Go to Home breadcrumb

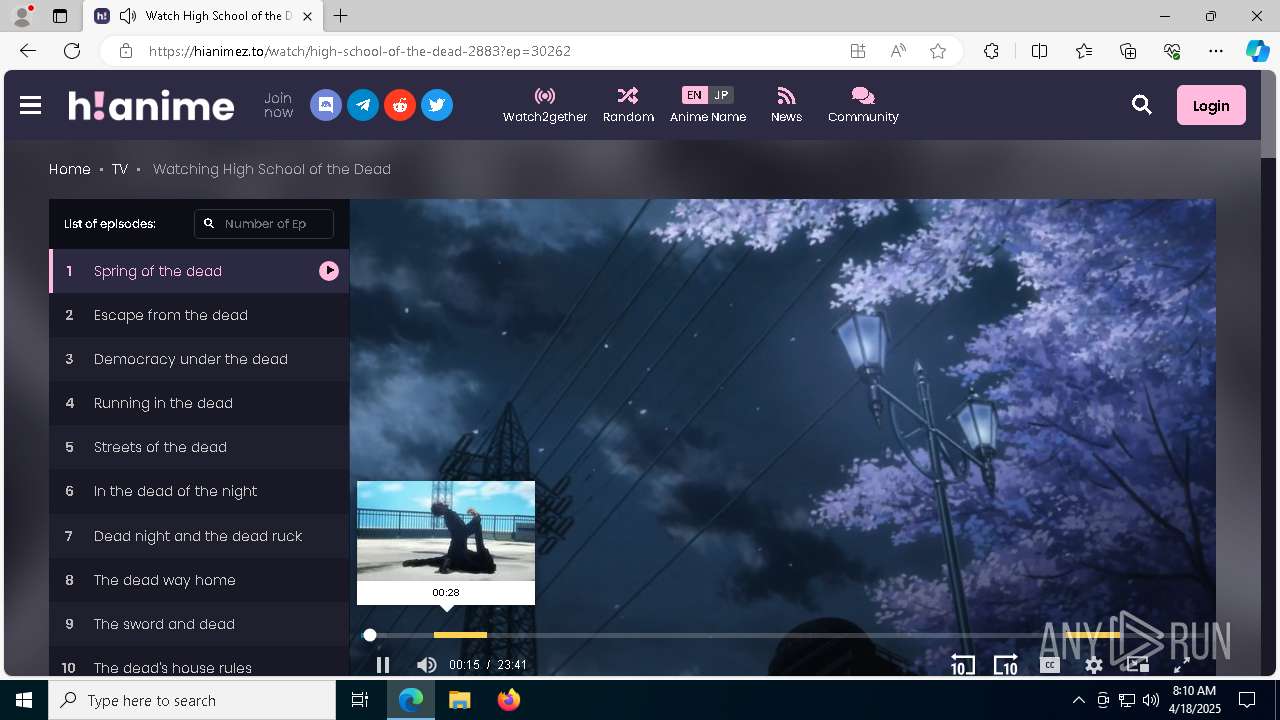[x=70, y=169]
